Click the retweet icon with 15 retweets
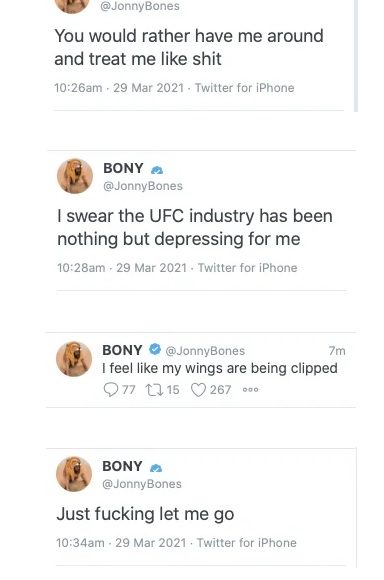Screen dimensions: 384x580 click(x=153, y=390)
